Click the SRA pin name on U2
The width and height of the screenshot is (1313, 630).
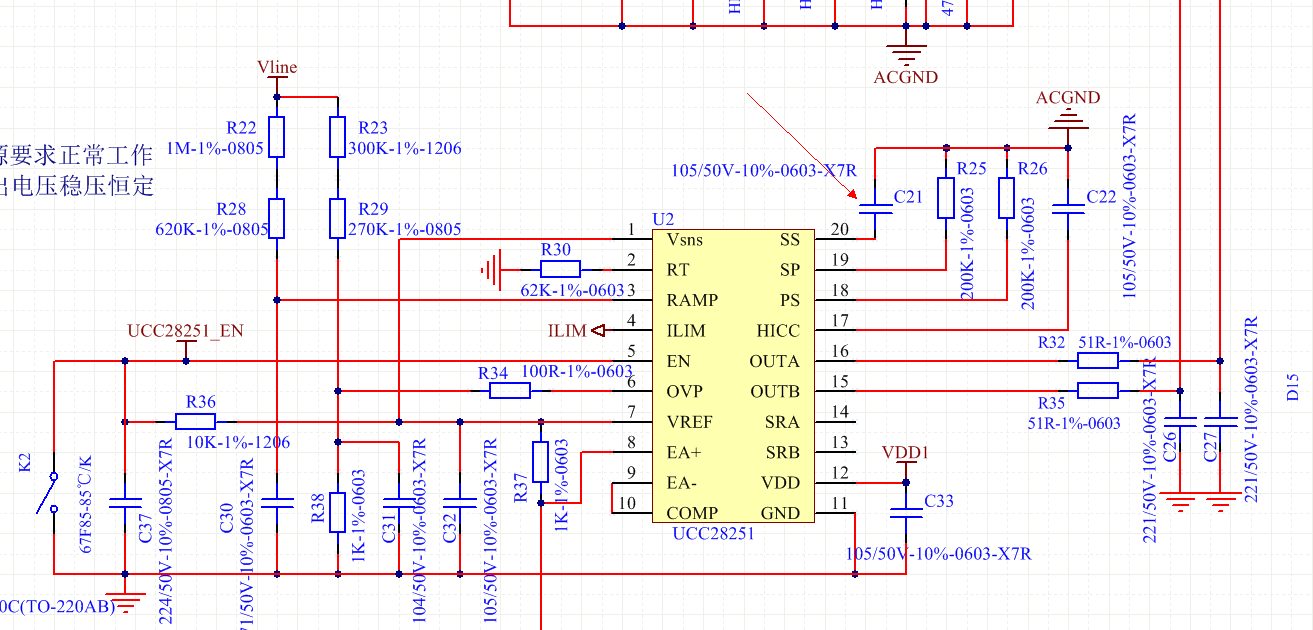(x=783, y=422)
